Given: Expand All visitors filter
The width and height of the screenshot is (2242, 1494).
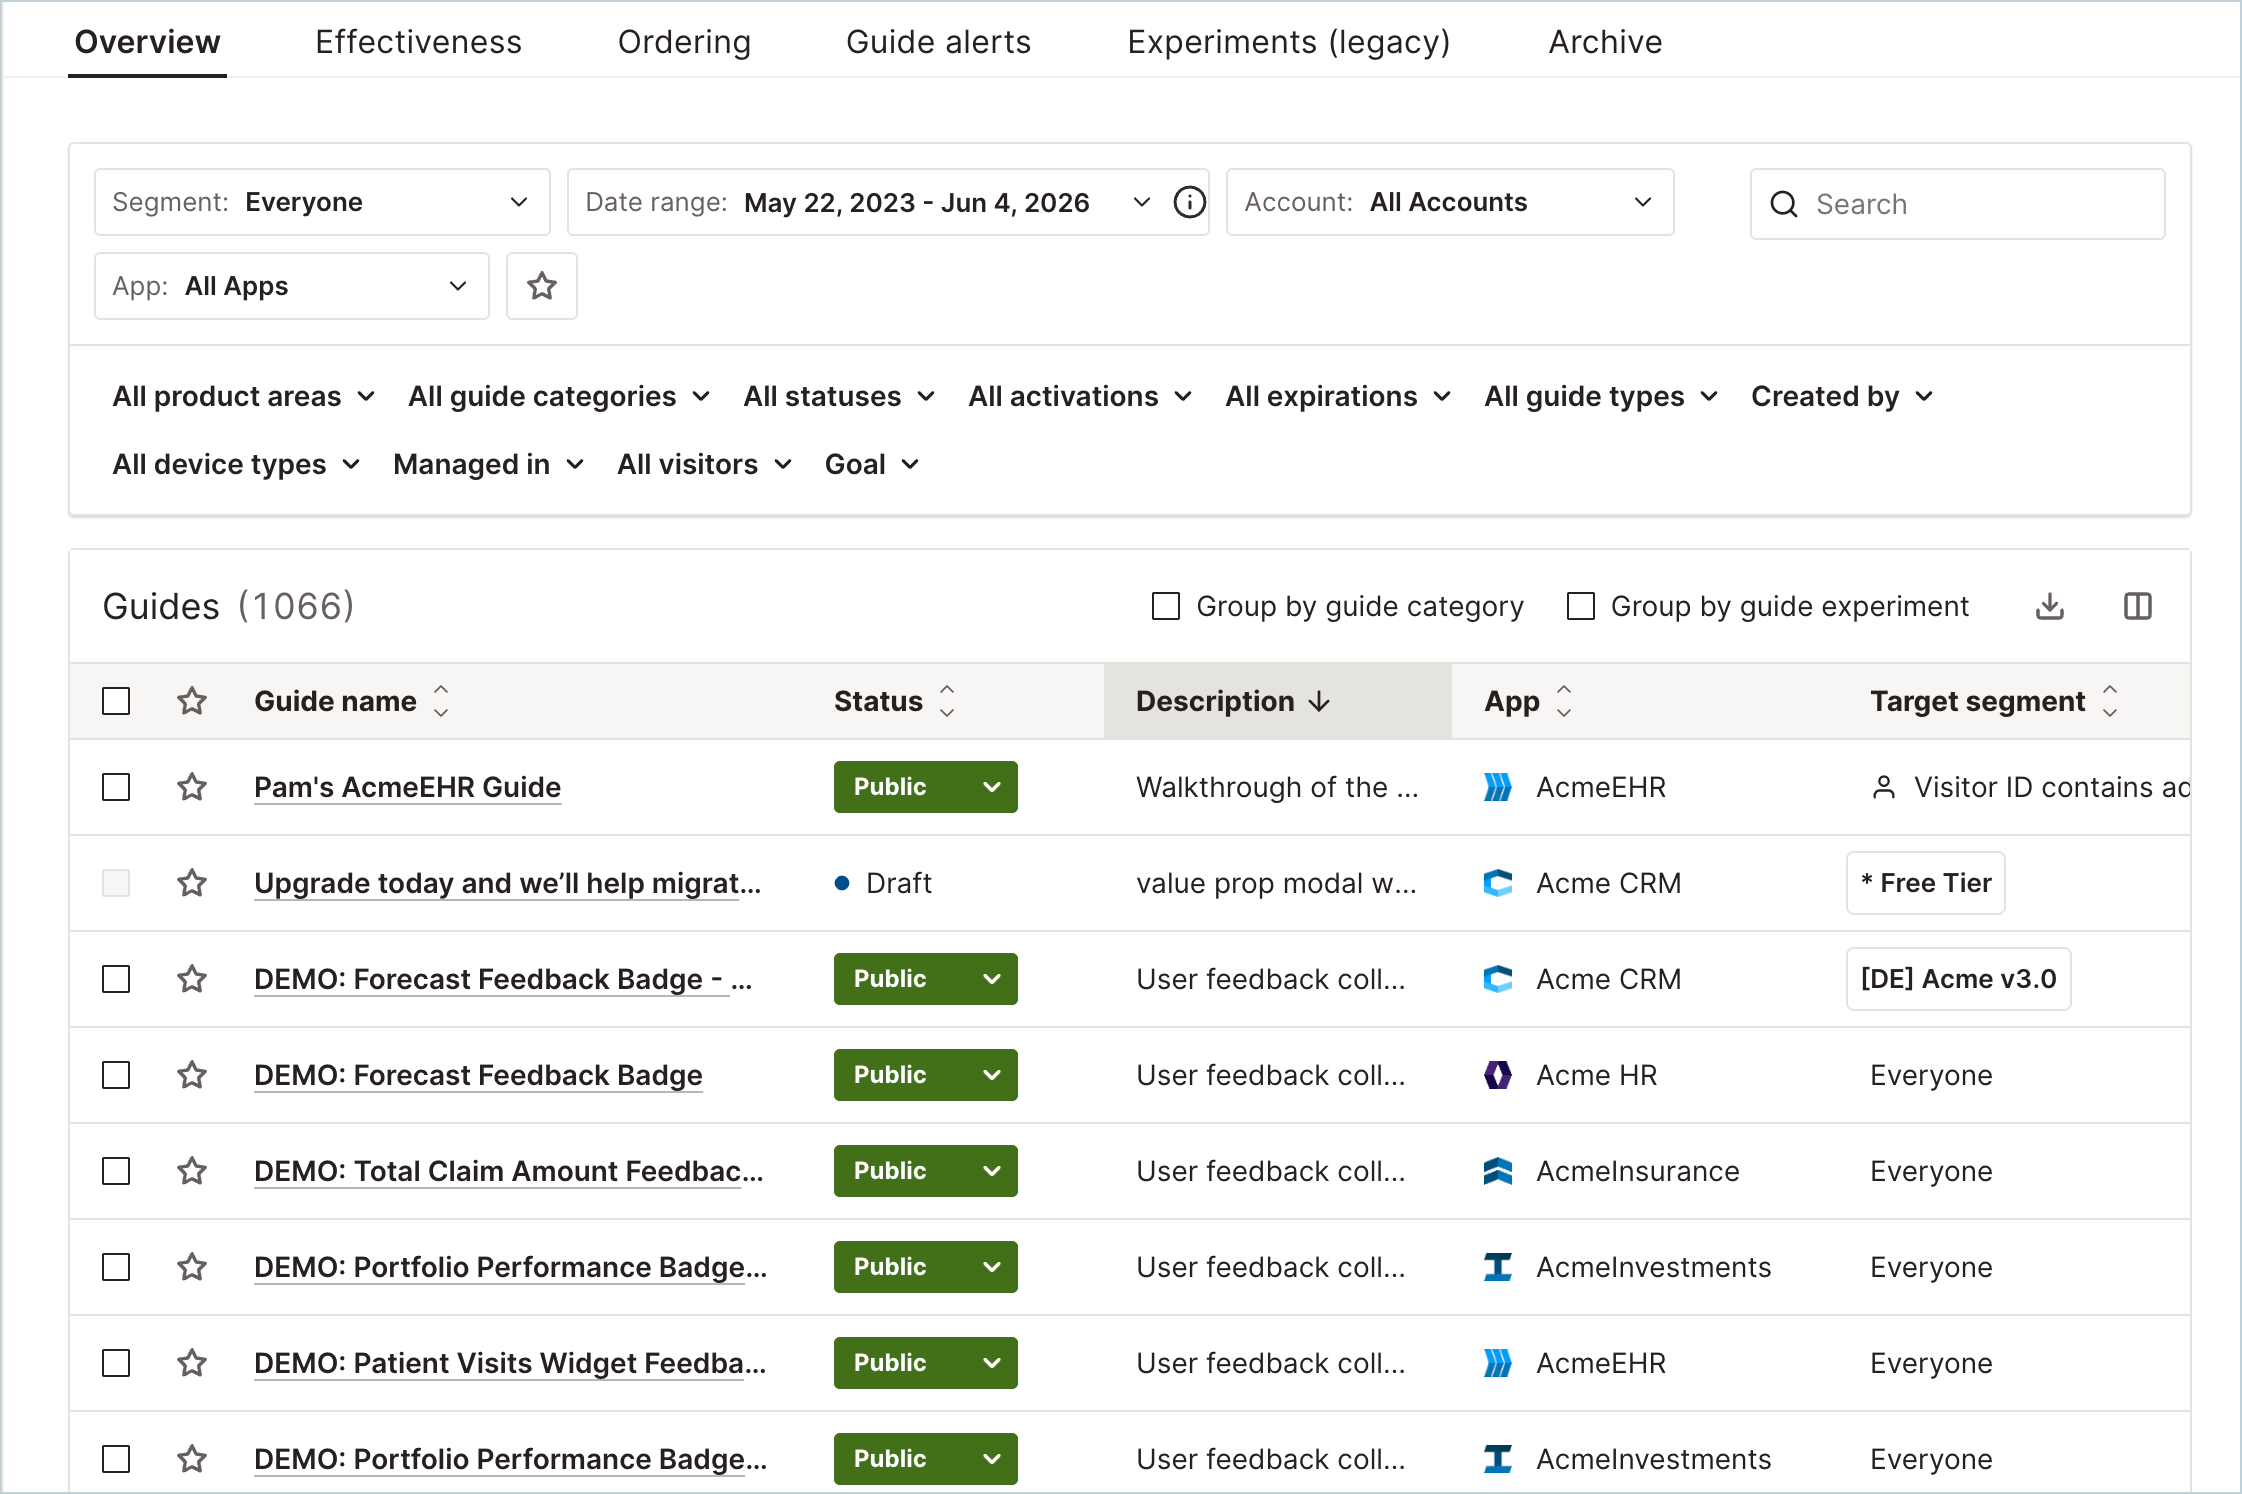Looking at the screenshot, I should point(704,464).
